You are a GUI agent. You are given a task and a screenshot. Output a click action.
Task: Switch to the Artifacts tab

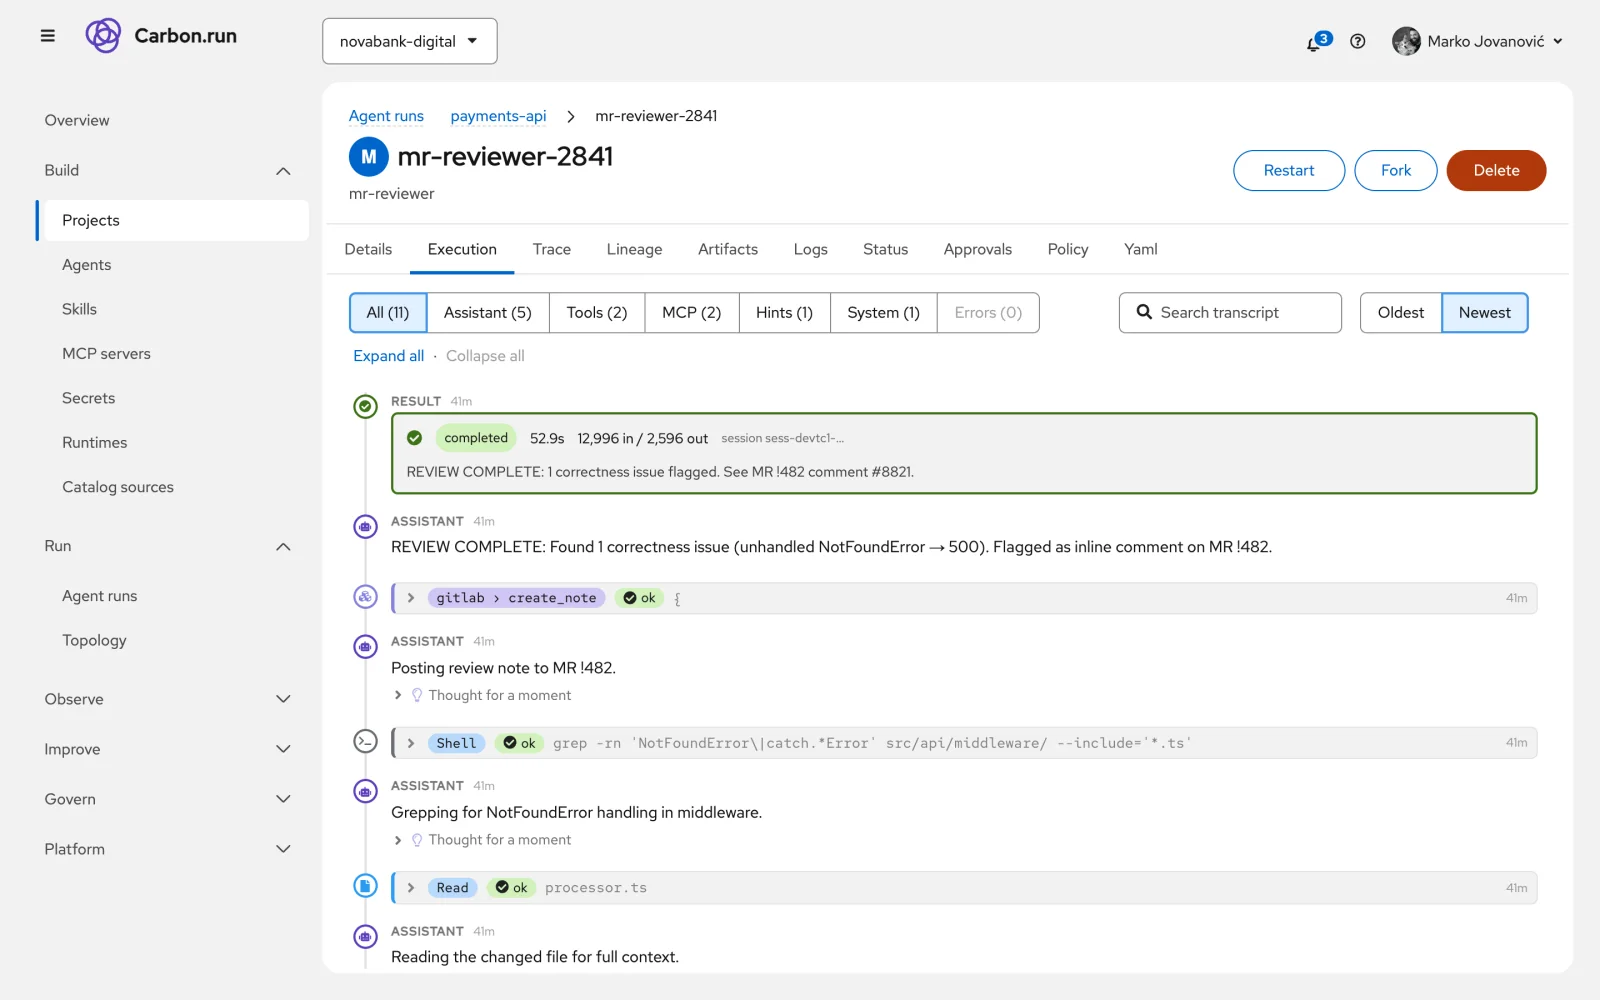[728, 249]
